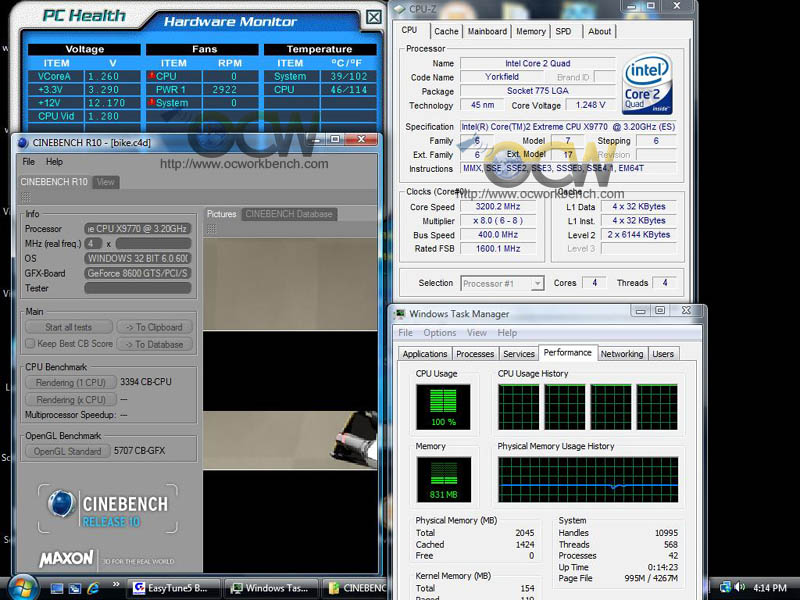
Task: Open Task Manager View menu
Action: pos(477,333)
